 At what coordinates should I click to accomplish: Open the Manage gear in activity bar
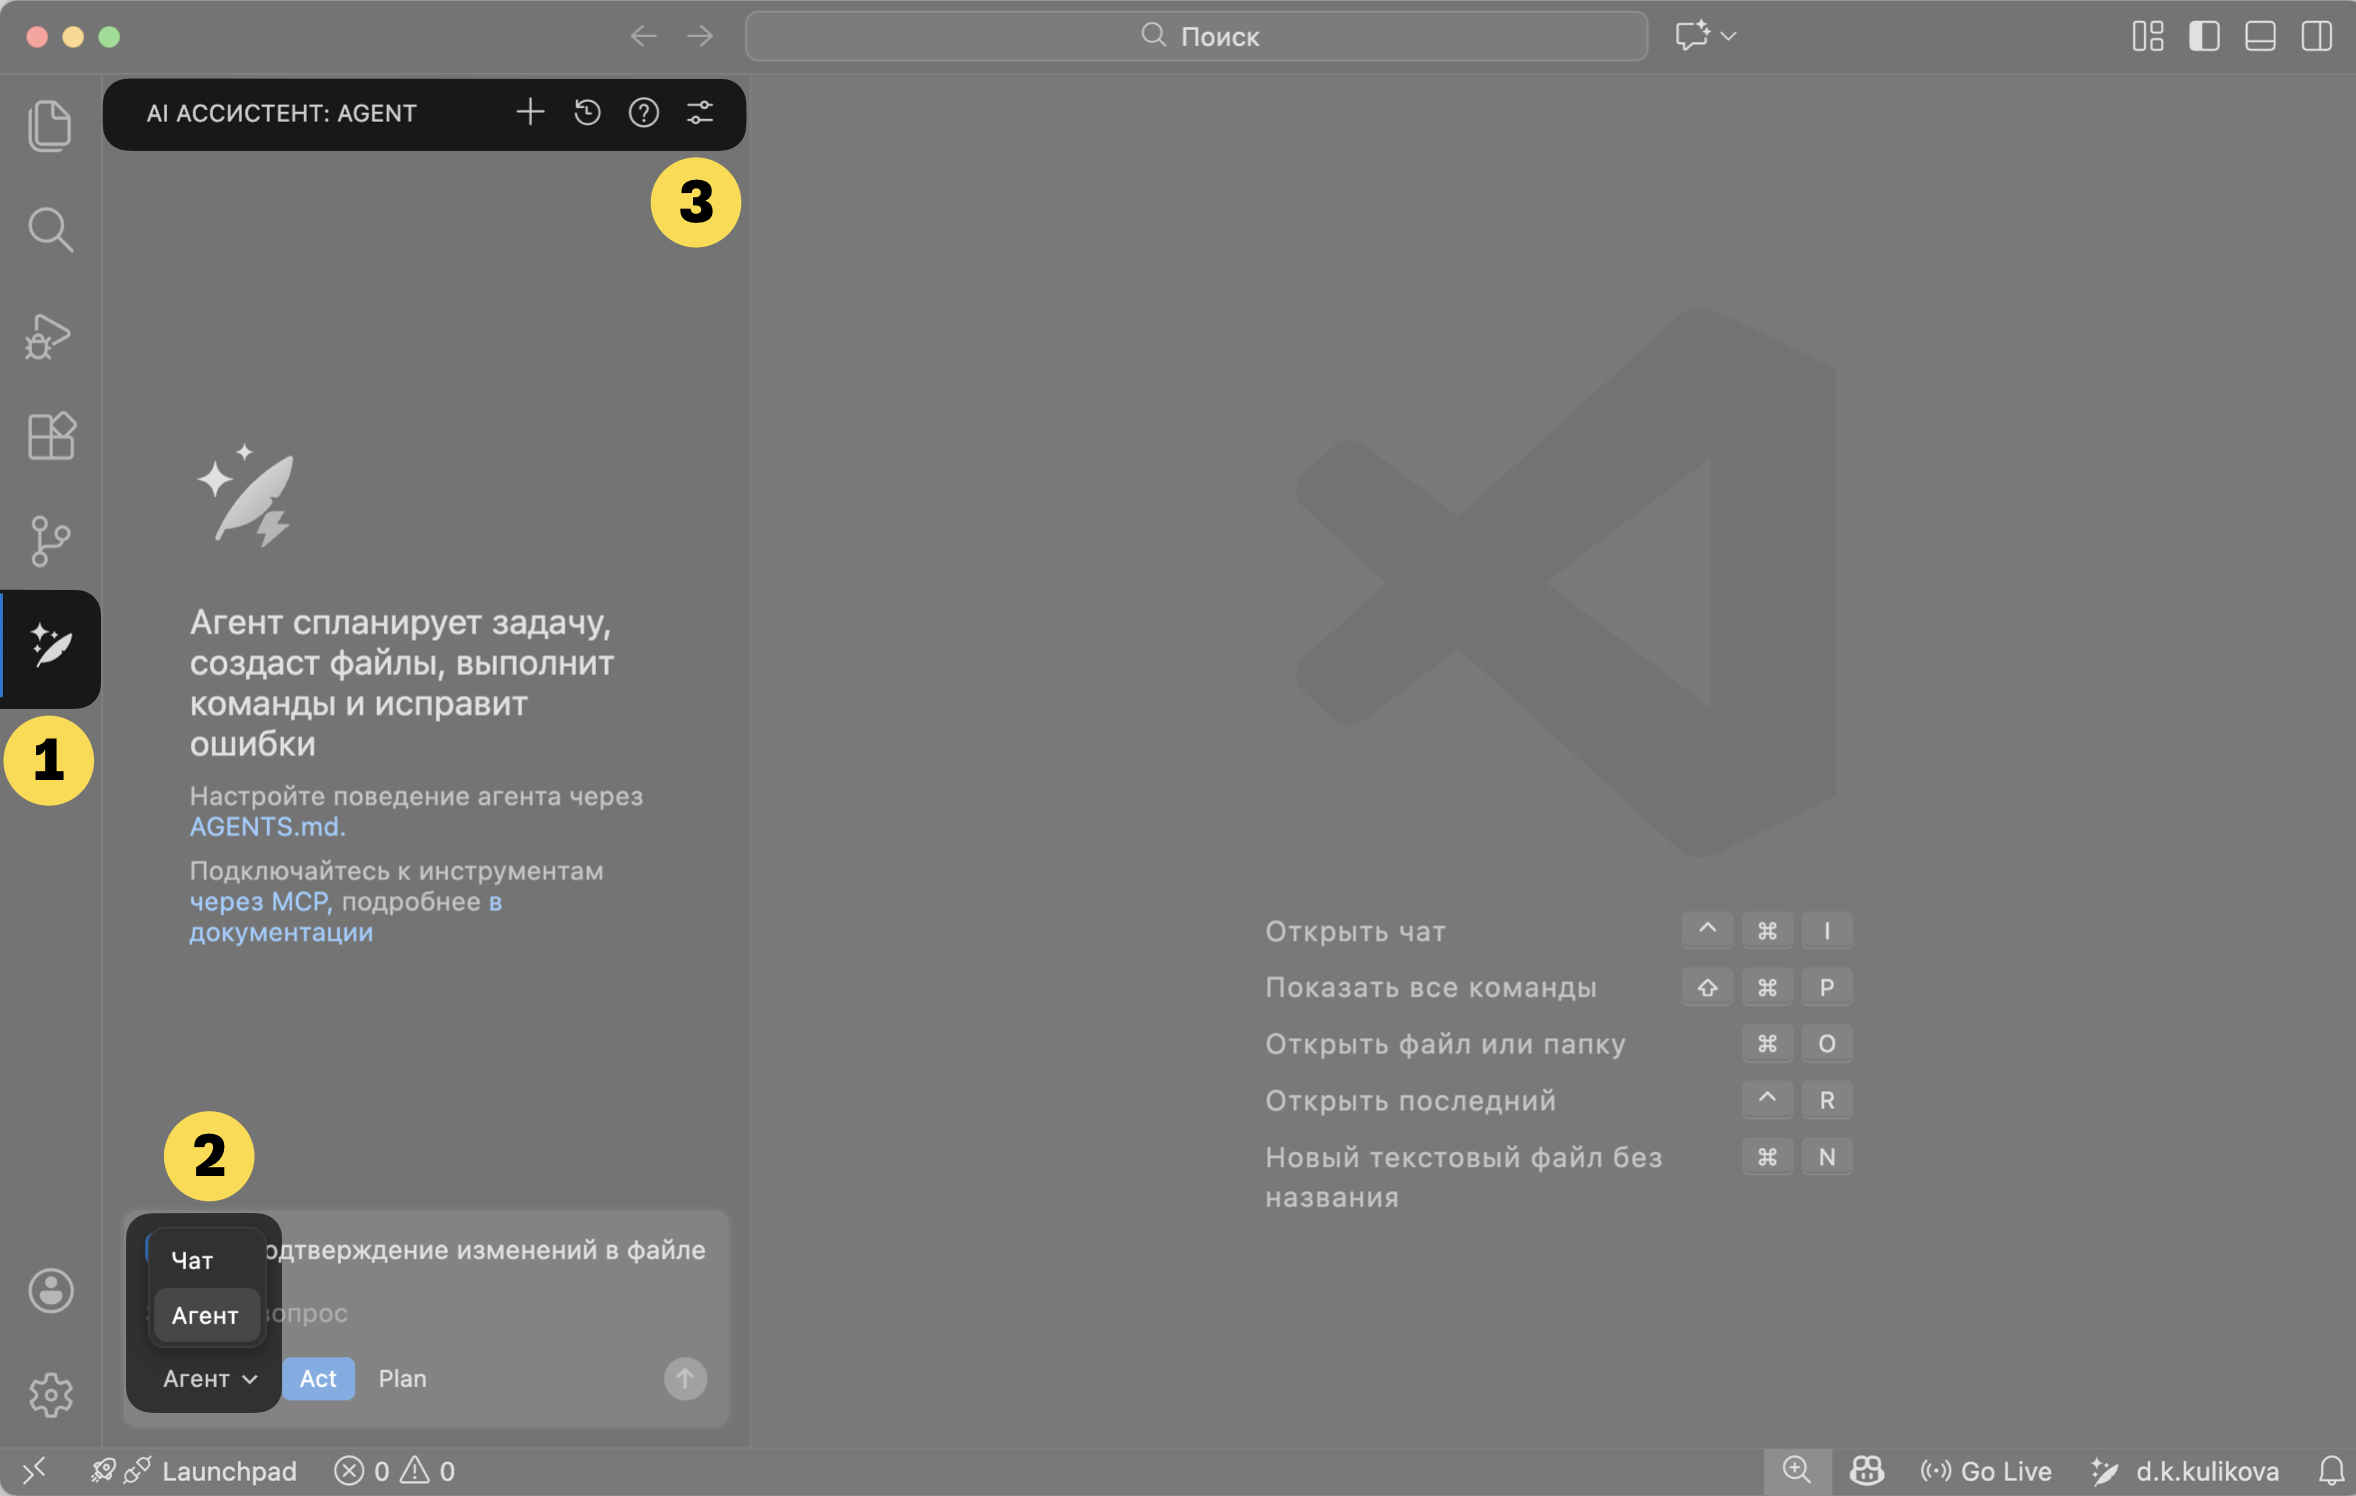pyautogui.click(x=50, y=1394)
